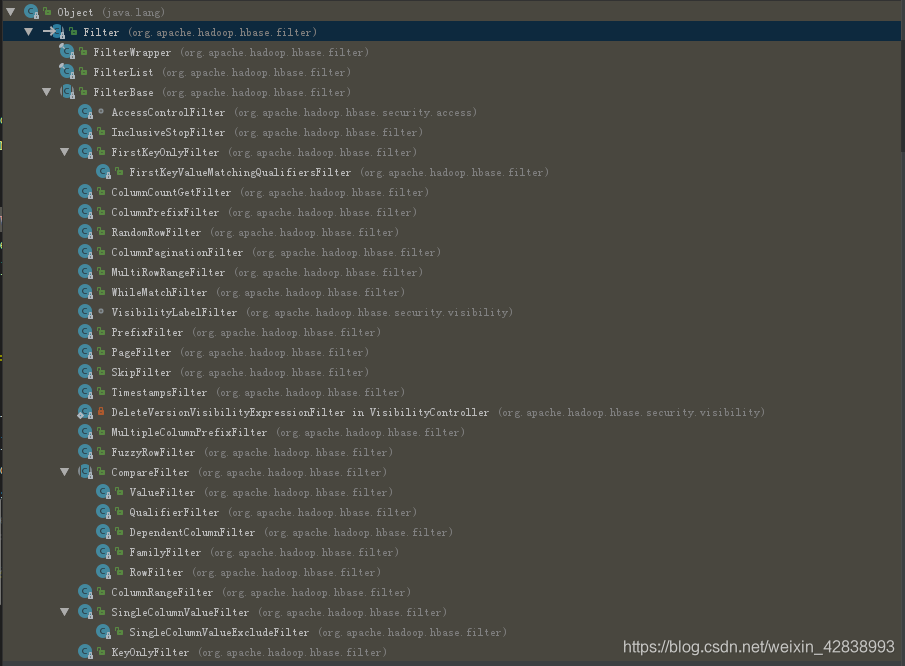
Task: Collapse the FilterBase subtree arrow
Action: pyautogui.click(x=46, y=92)
